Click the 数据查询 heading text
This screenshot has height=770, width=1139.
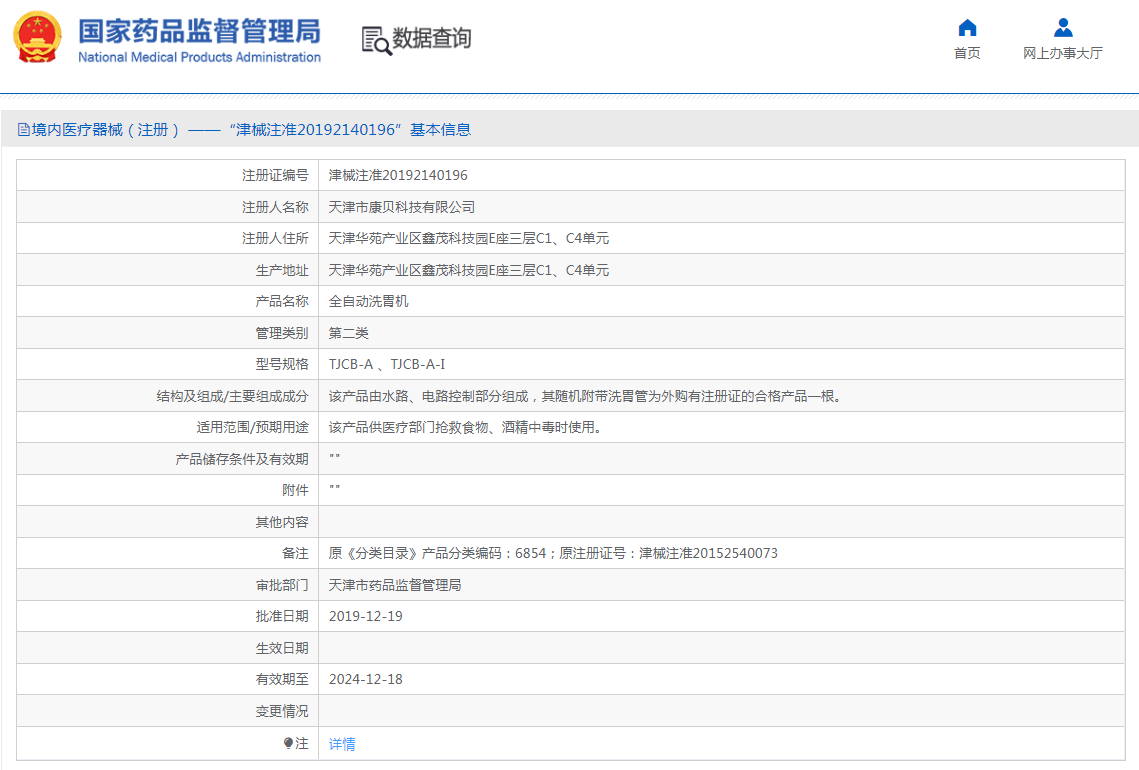(x=431, y=38)
